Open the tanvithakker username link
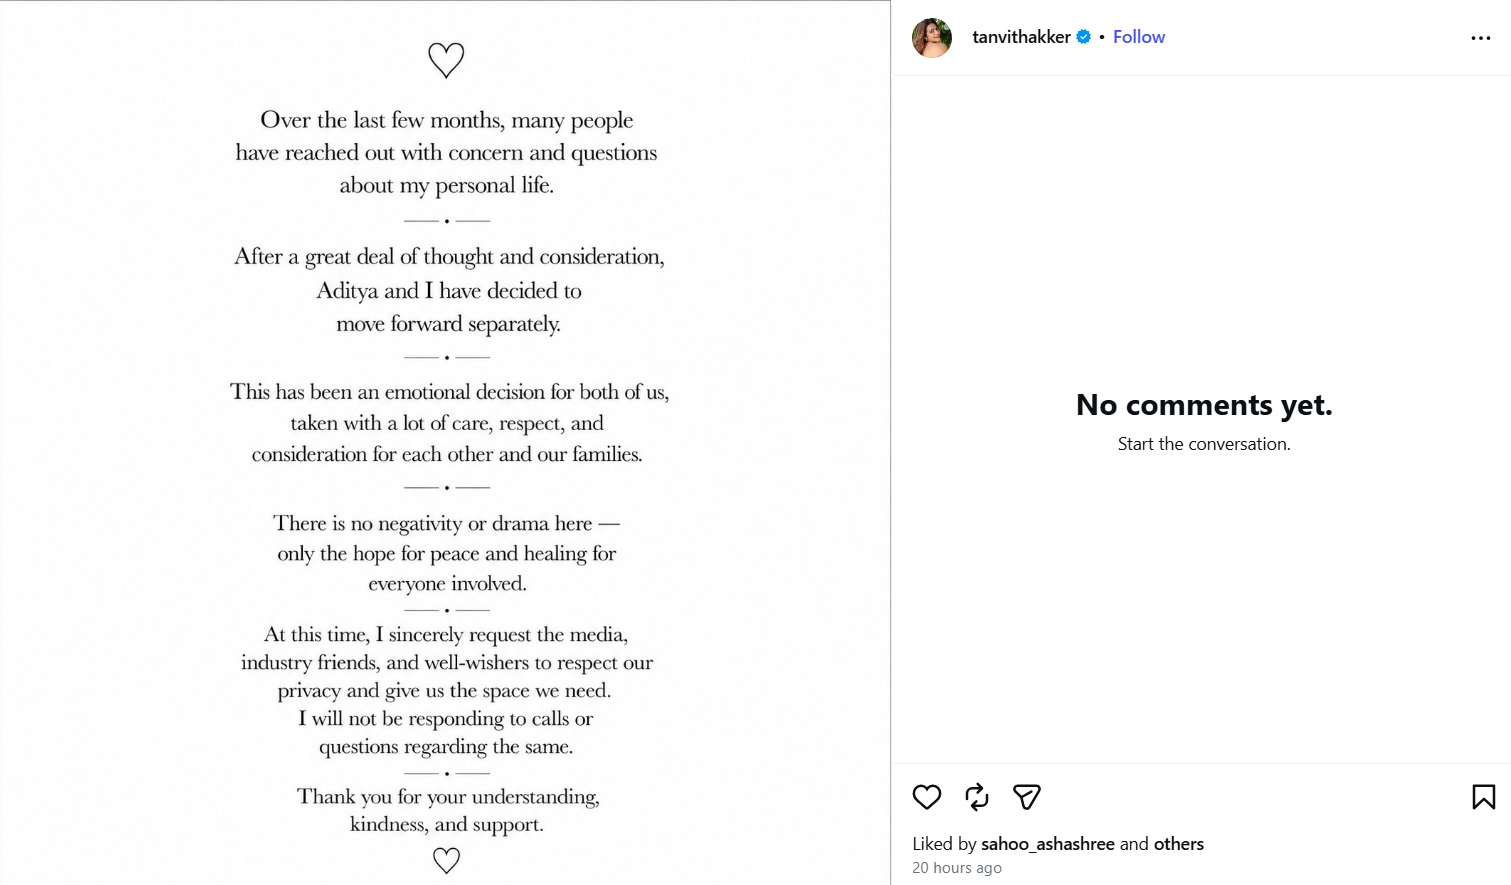 [x=1021, y=37]
